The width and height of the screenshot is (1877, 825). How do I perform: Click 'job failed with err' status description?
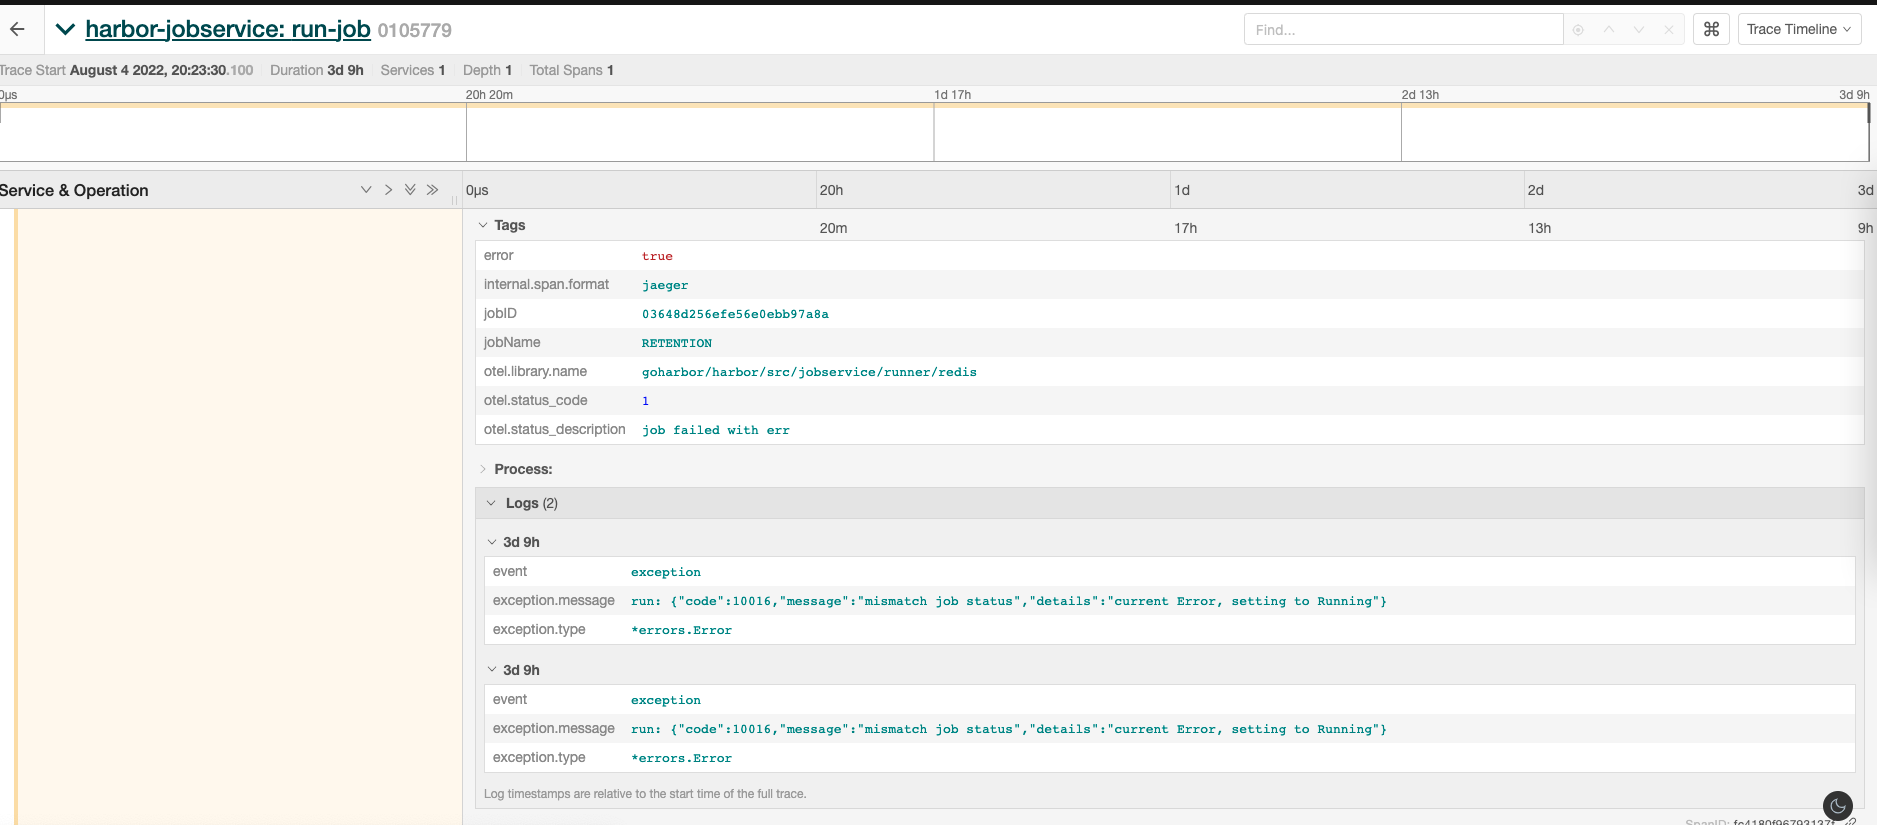pos(716,431)
